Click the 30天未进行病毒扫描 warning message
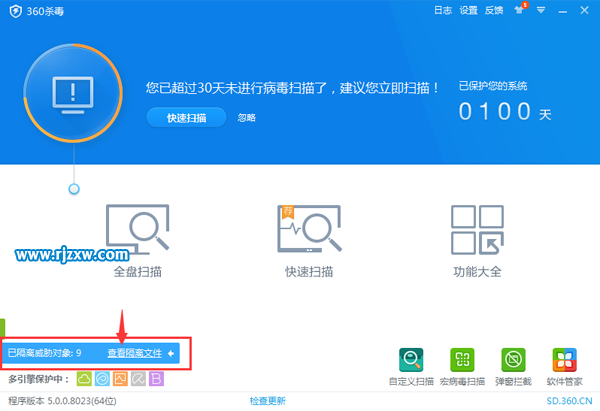Viewport: 600px width, 411px height. [x=292, y=88]
